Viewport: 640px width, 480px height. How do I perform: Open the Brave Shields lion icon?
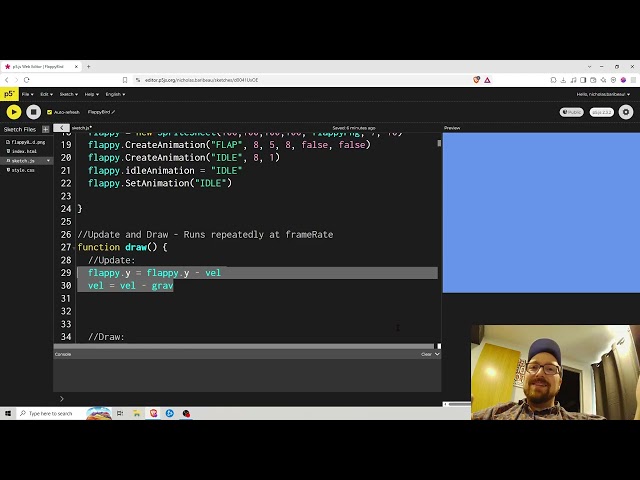[x=476, y=80]
